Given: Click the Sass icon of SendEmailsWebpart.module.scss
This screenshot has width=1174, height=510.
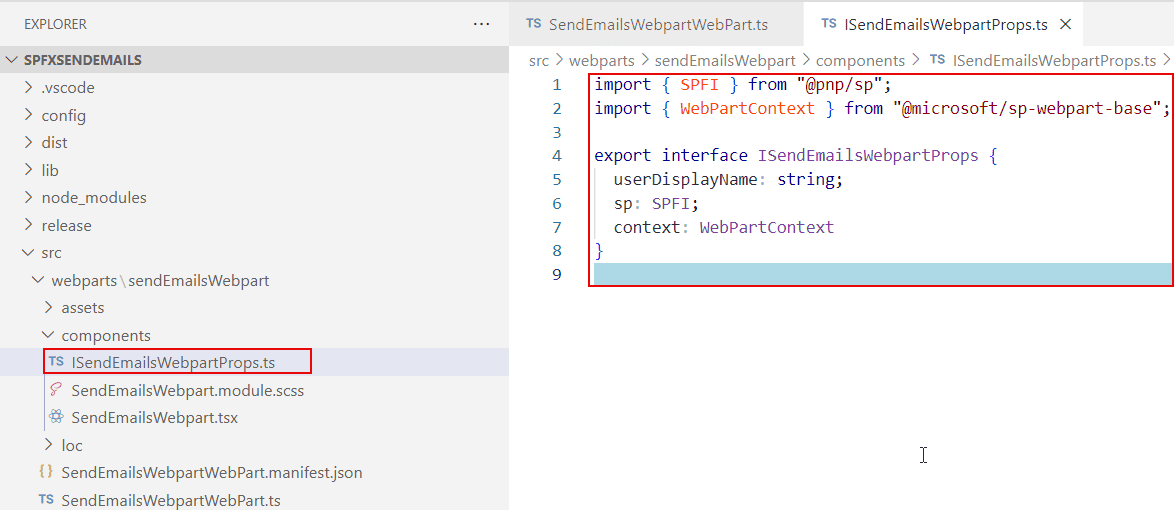Looking at the screenshot, I should (x=55, y=389).
